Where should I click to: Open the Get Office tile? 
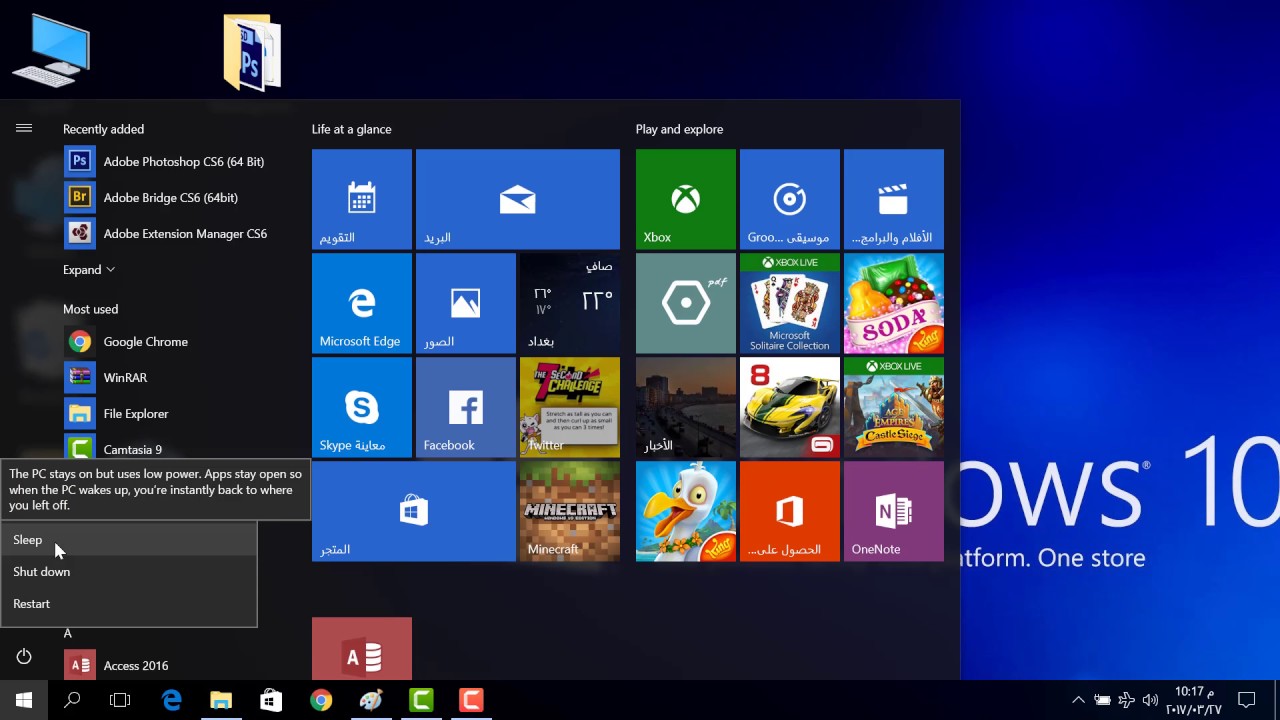790,511
